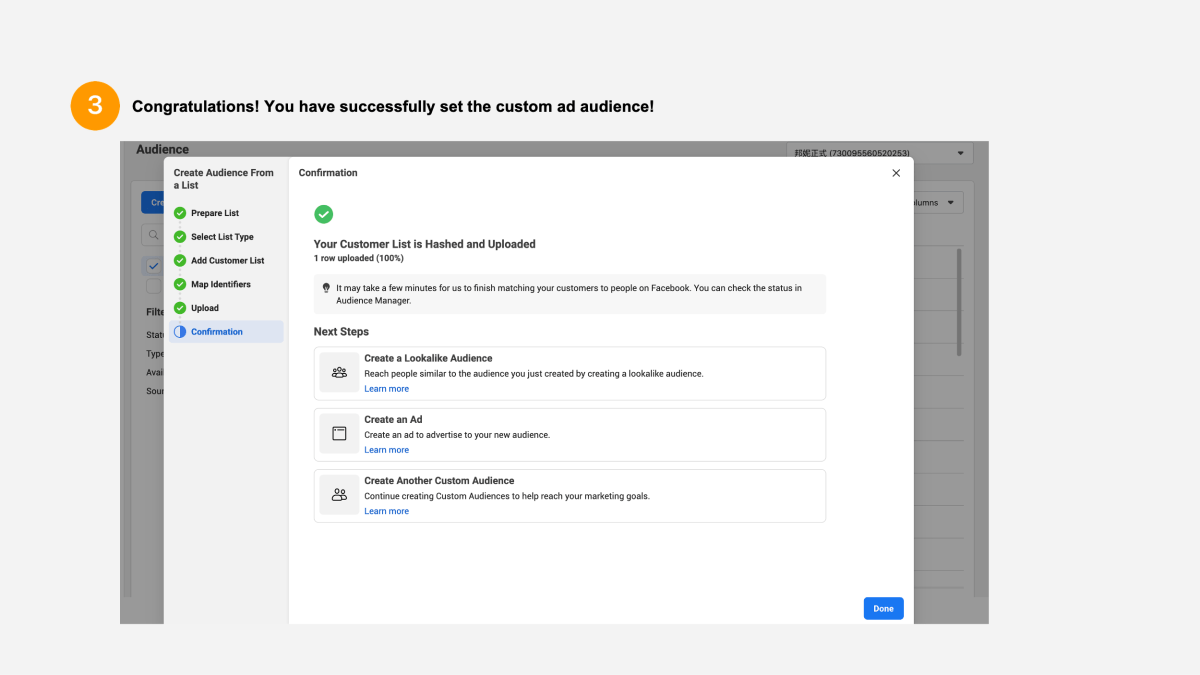Open the Columns dropdown
1200x675 pixels.
coord(937,202)
